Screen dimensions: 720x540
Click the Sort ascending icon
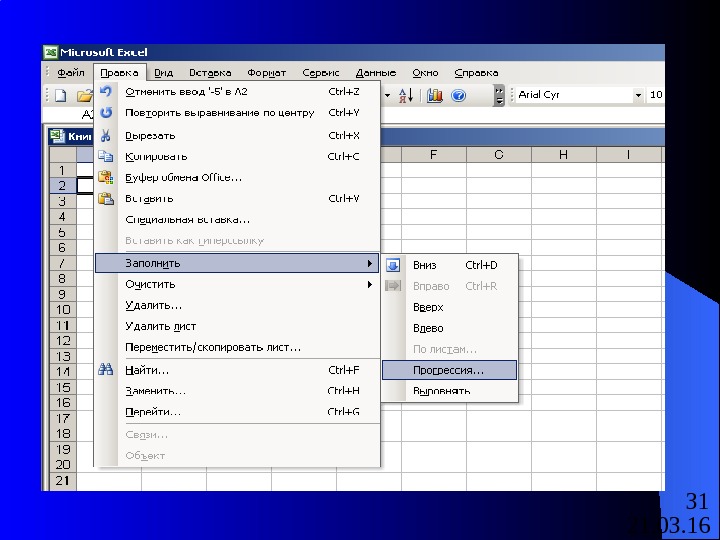point(406,95)
